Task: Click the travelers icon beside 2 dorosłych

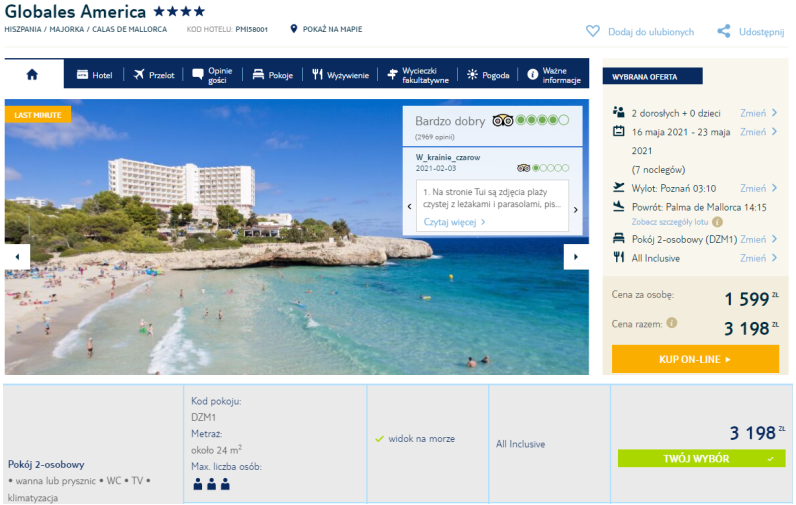Action: point(618,112)
